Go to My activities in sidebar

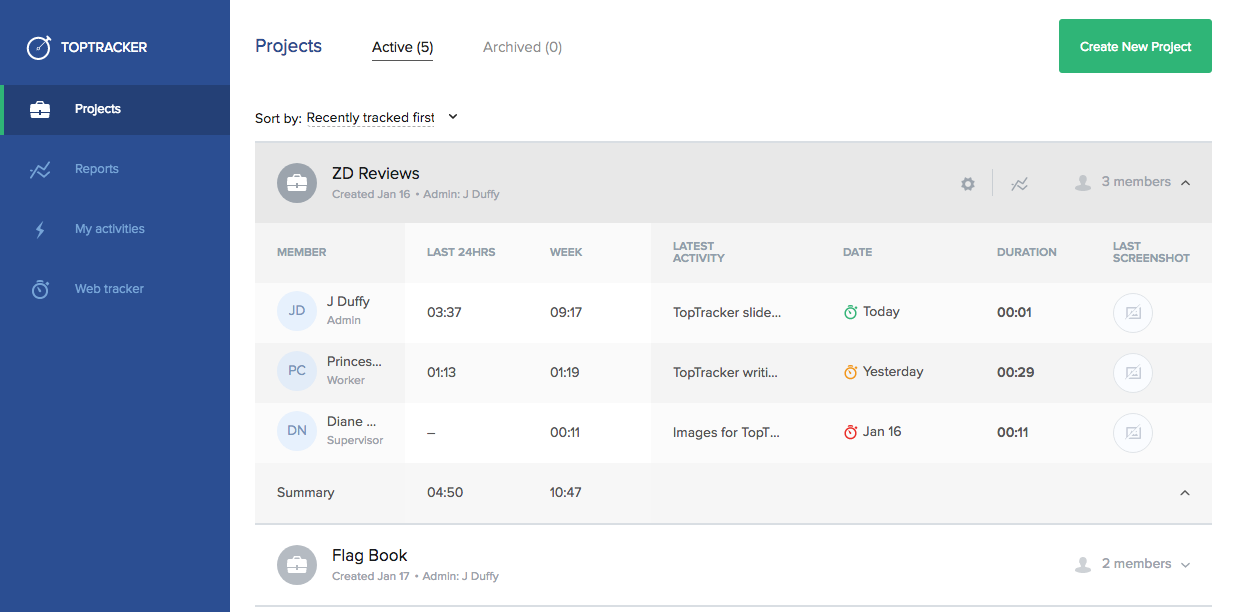tap(109, 229)
